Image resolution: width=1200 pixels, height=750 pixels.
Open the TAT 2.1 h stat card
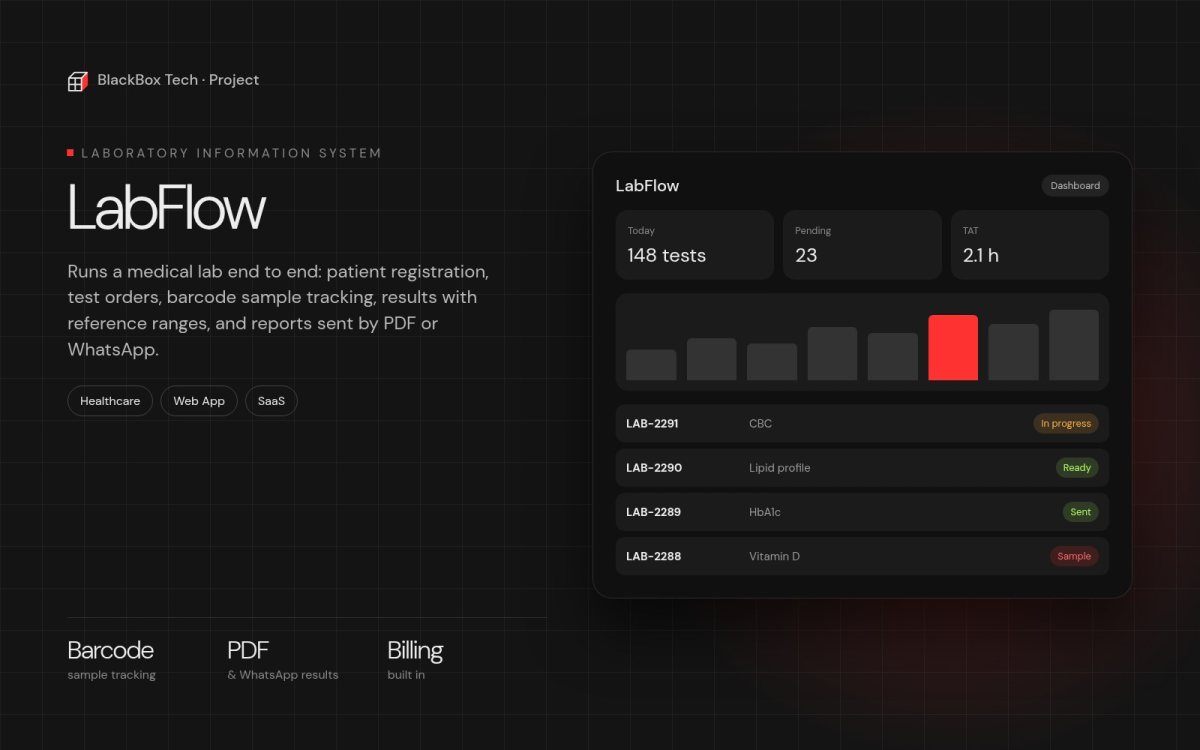pyautogui.click(x=1030, y=245)
